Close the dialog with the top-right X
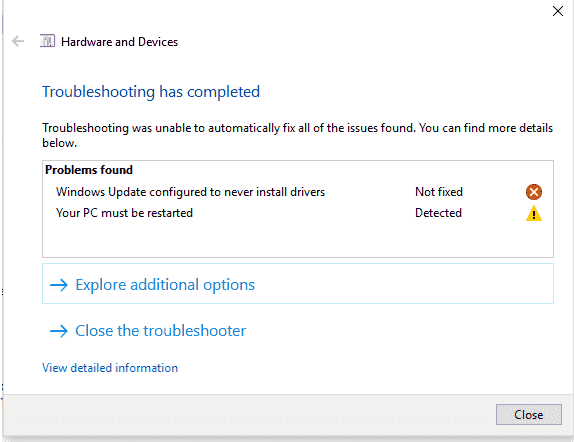574x442 pixels. [x=558, y=11]
